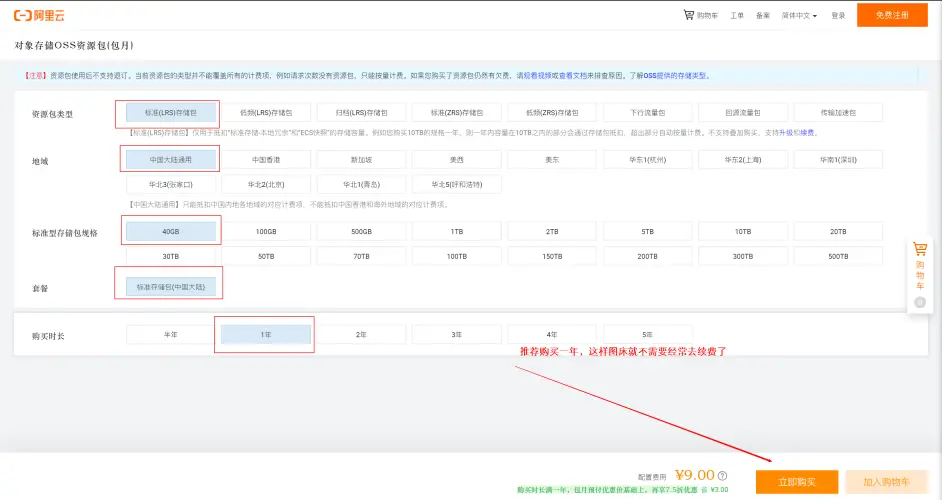Choose the 华北3(张家口) region
This screenshot has height=500, width=942.
[x=171, y=184]
